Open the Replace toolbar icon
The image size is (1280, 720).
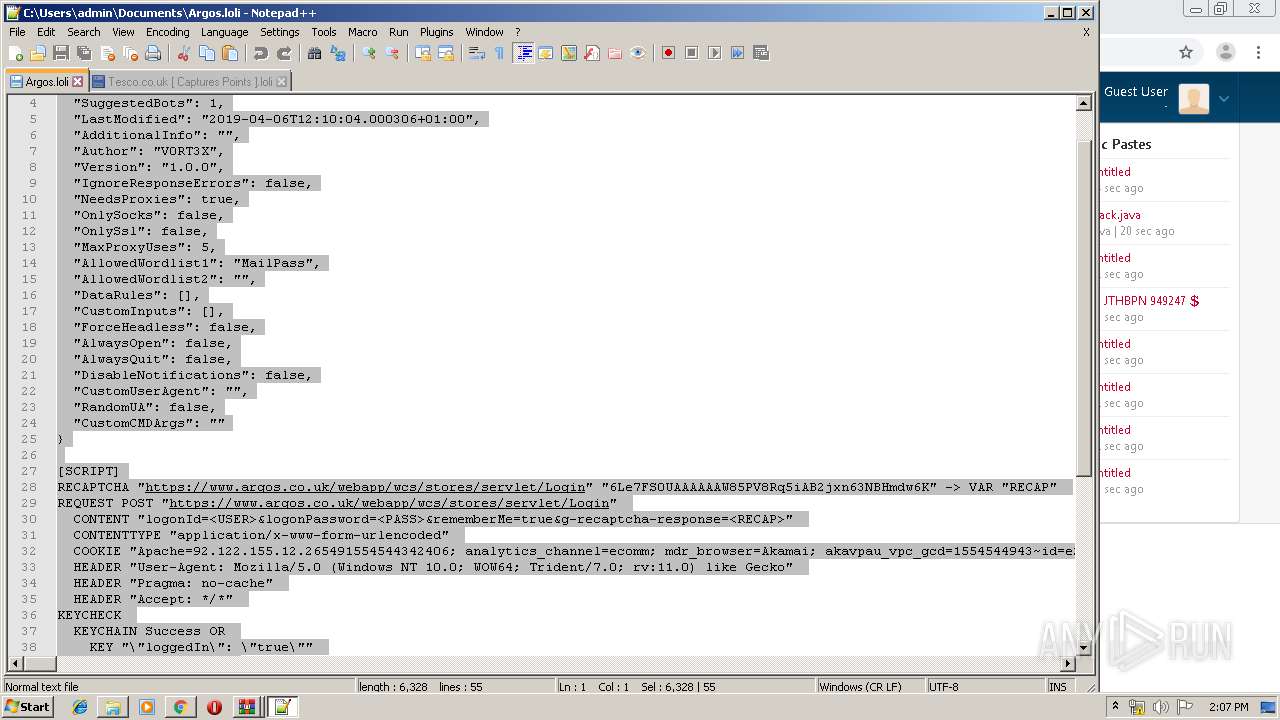(x=338, y=53)
